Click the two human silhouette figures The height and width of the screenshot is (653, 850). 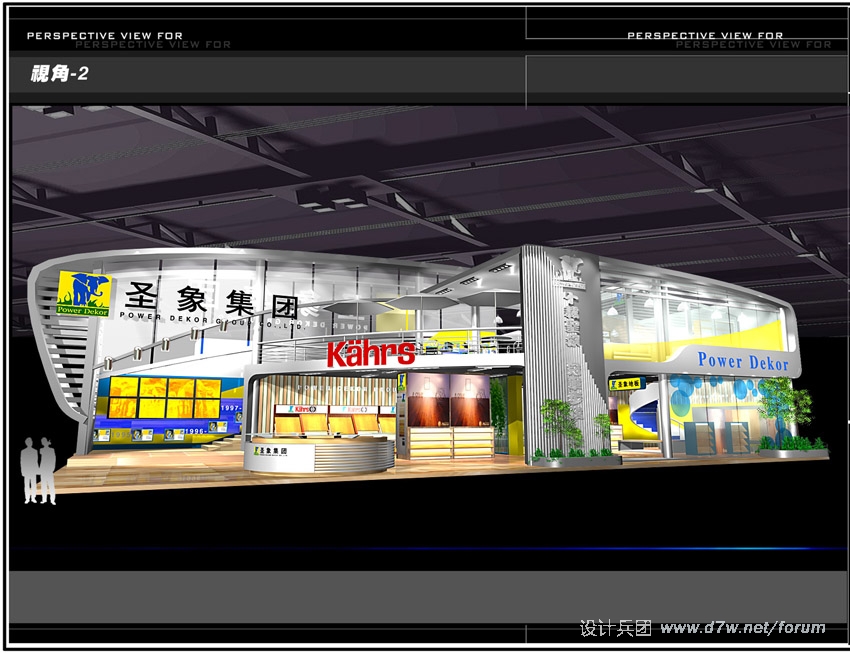point(38,470)
